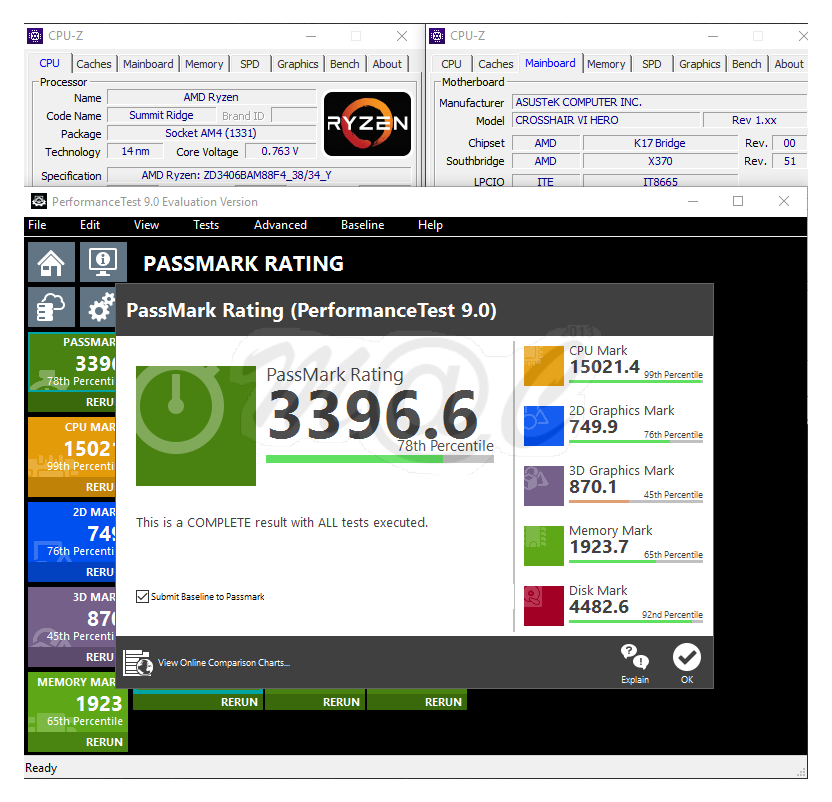Open the PerformanceTest home screen icon
This screenshot has width=832, height=802.
pyautogui.click(x=51, y=262)
